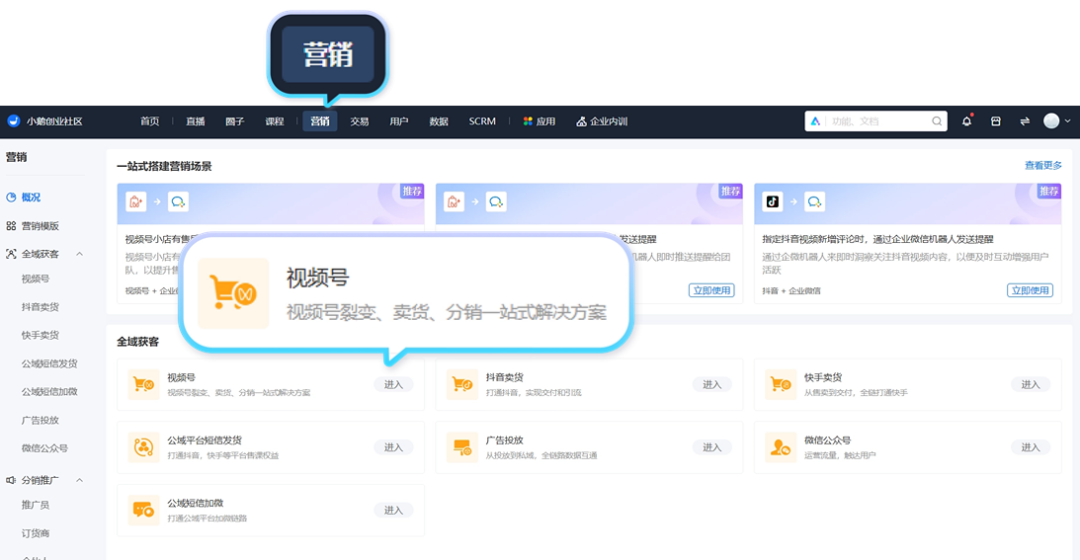Screen dimensions: 1080x560
Task: Click the 小鹅创业社区 logo icon
Action: click(x=13, y=121)
